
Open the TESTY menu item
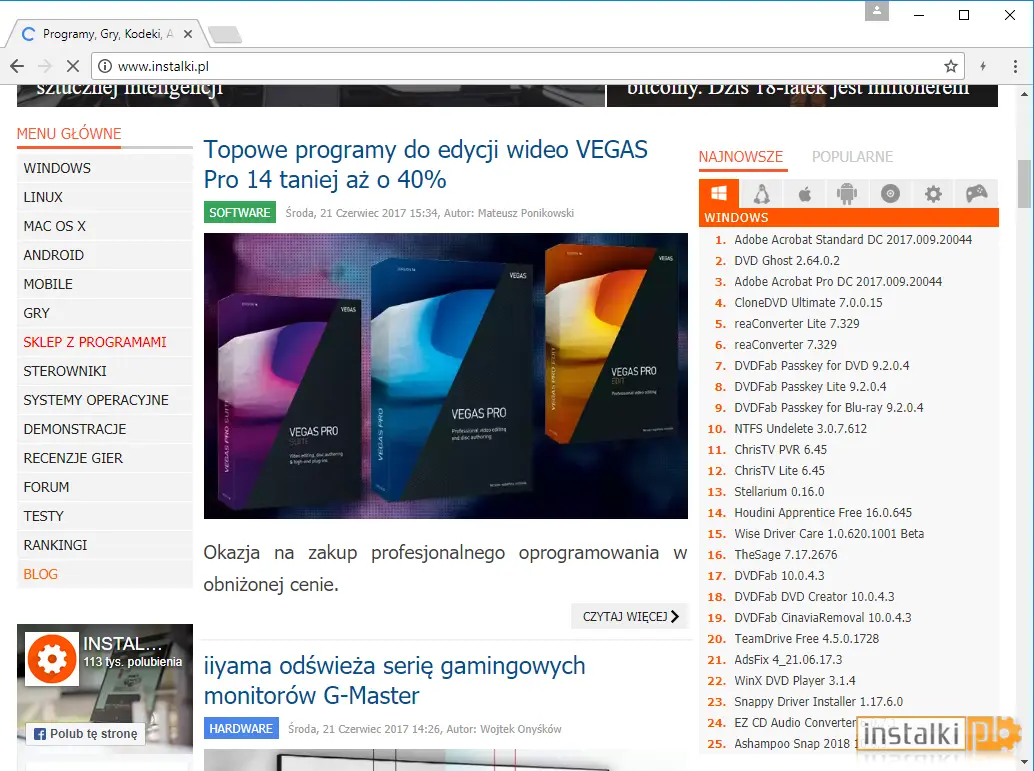click(105, 516)
